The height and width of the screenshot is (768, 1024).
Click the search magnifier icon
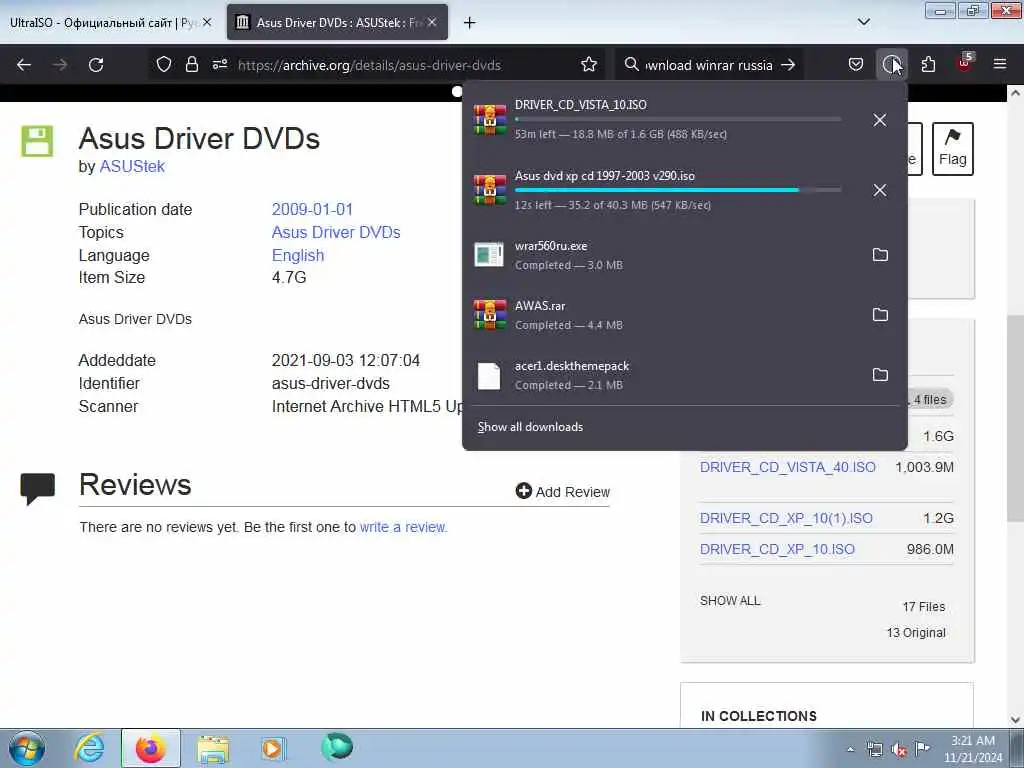(631, 65)
